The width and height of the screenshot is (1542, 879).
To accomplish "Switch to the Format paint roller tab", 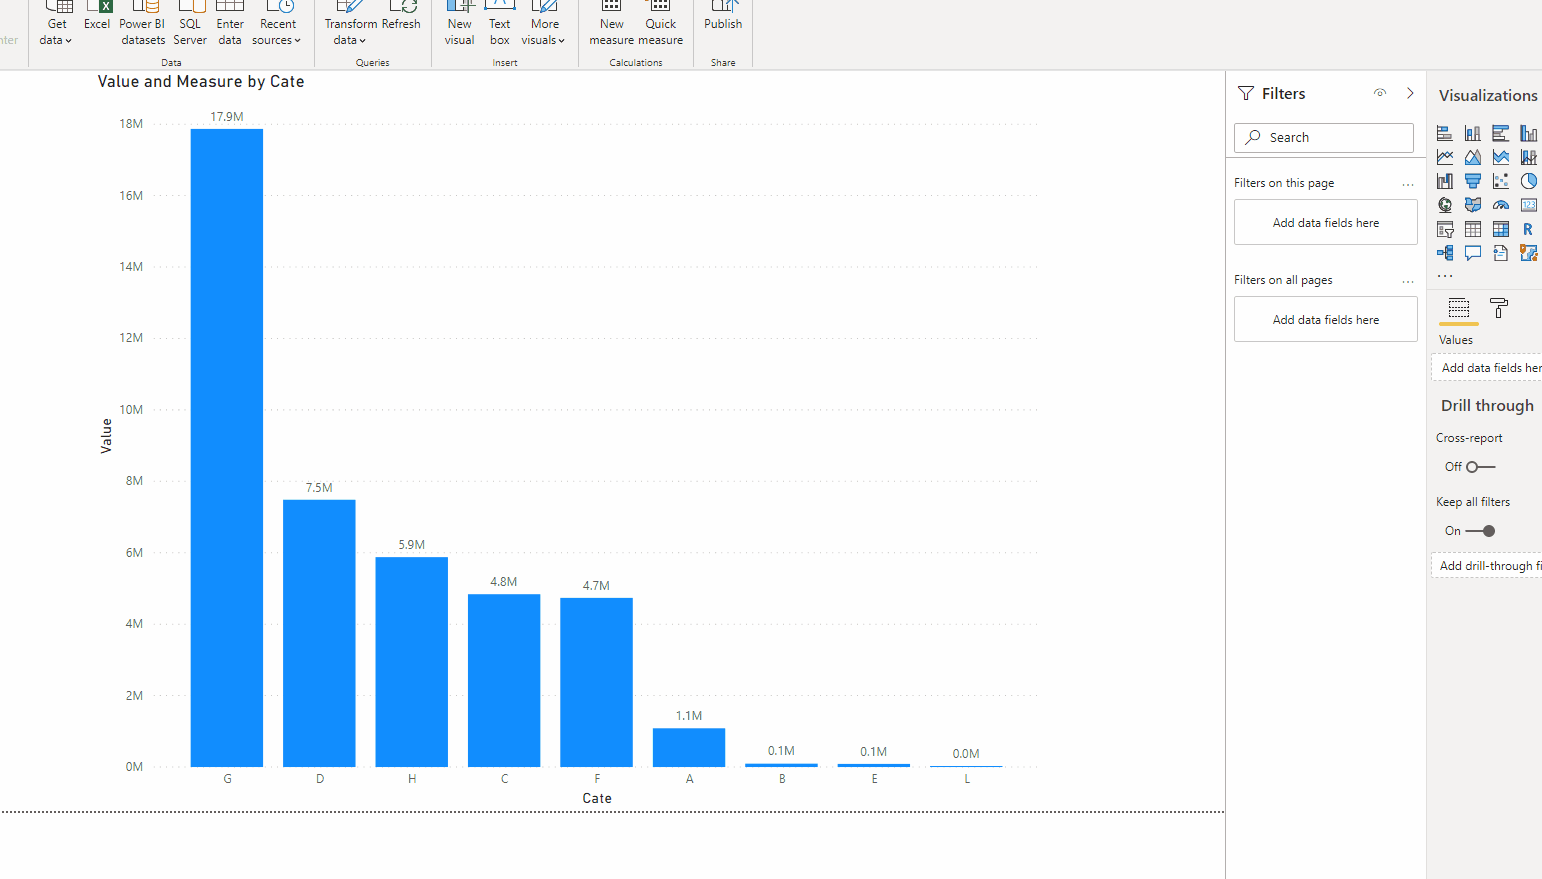I will [x=1498, y=308].
